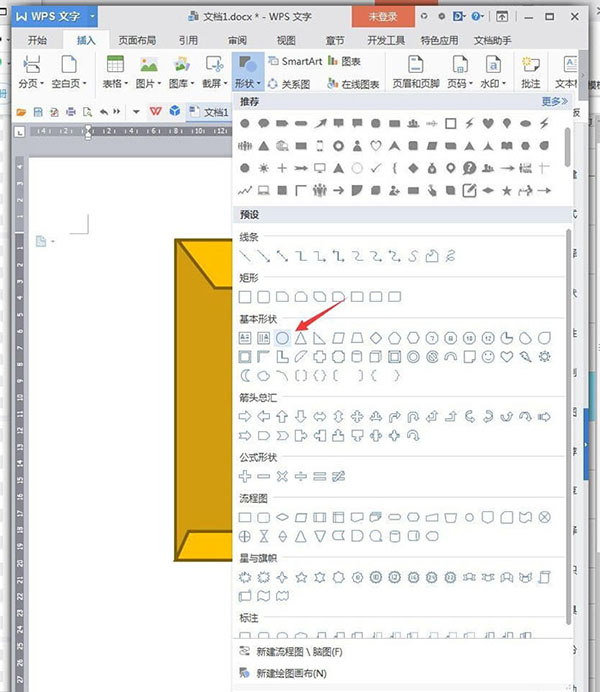The image size is (600, 692).
Task: Select the heart shape in basic shapes
Action: click(507, 357)
